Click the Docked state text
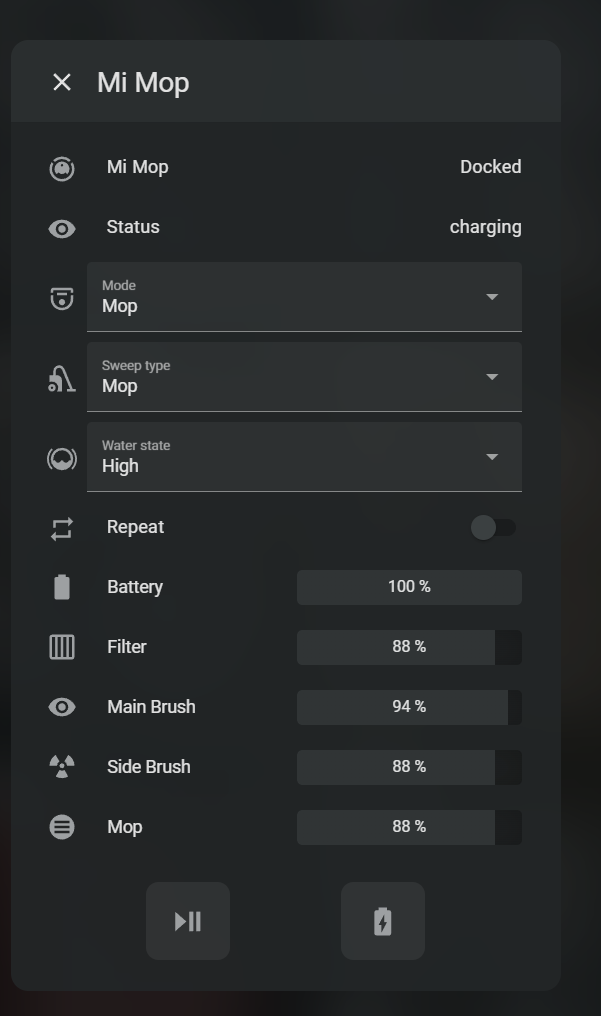Viewport: 601px width, 1016px height. (x=490, y=167)
